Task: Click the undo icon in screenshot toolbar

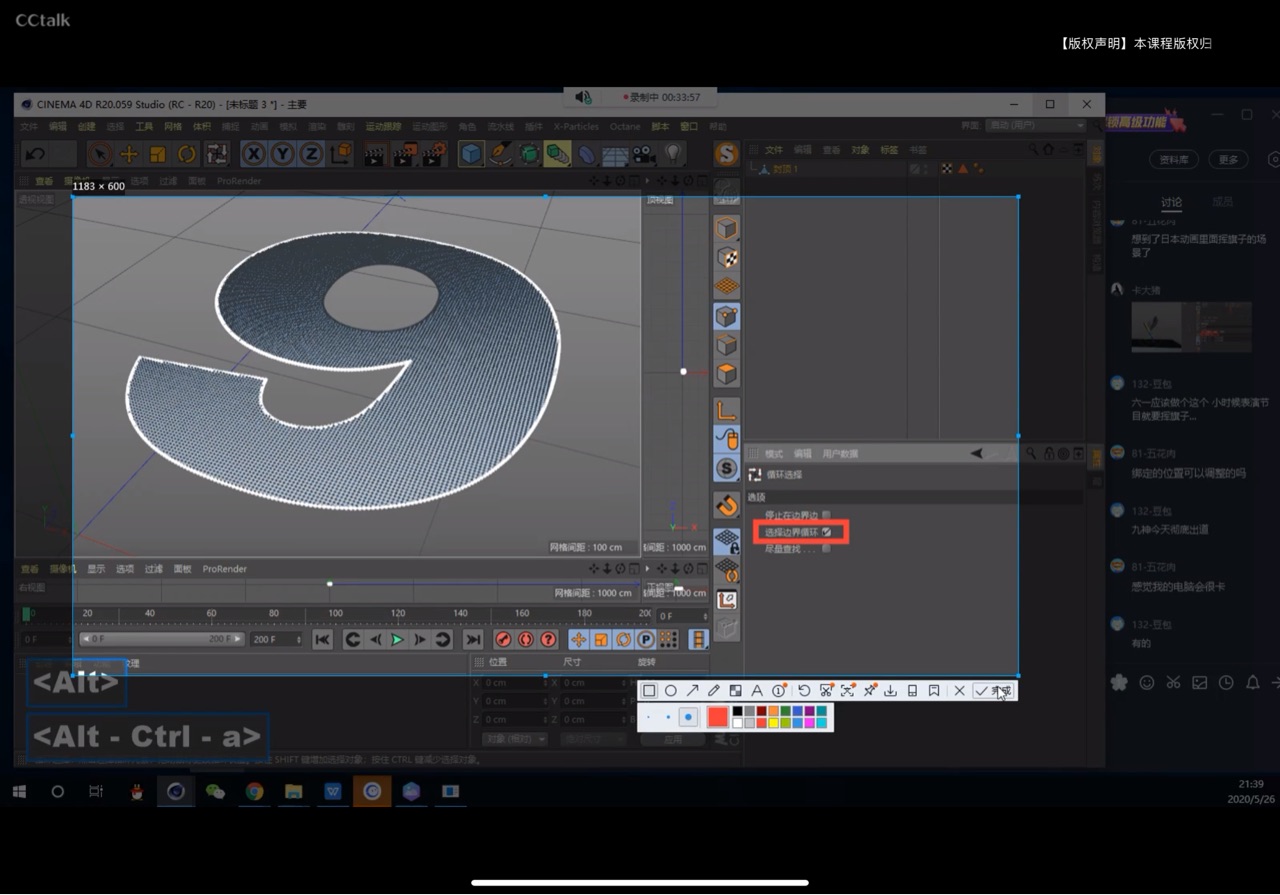Action: (804, 691)
